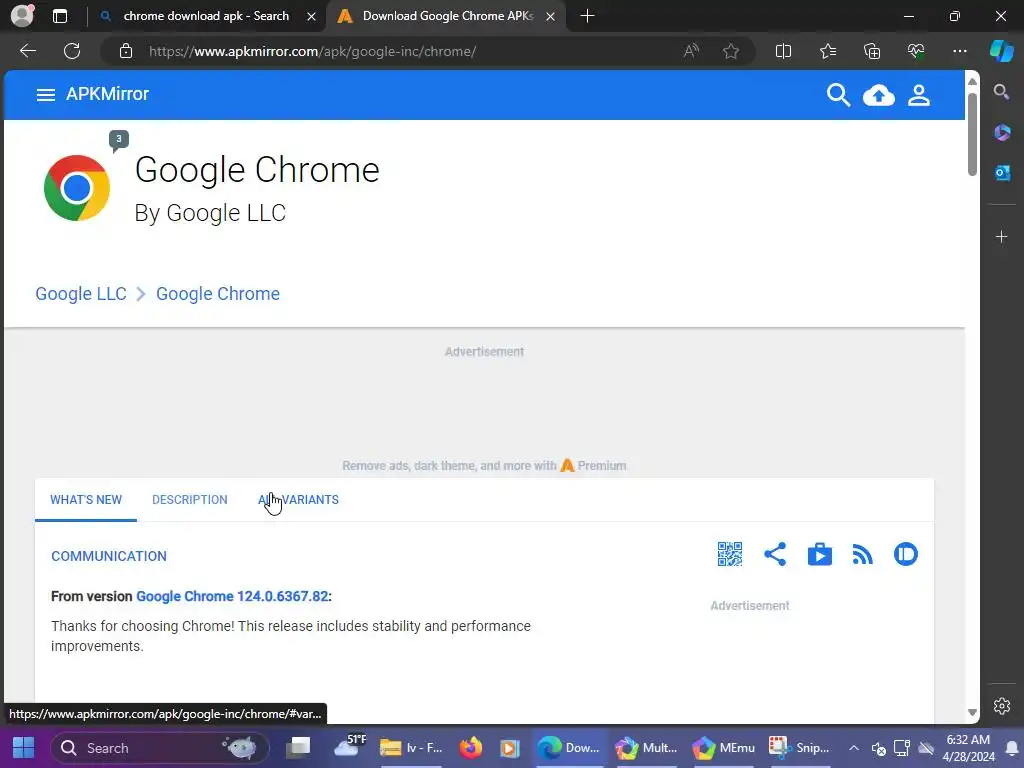
Task: Click the site info lock icon
Action: point(125,51)
